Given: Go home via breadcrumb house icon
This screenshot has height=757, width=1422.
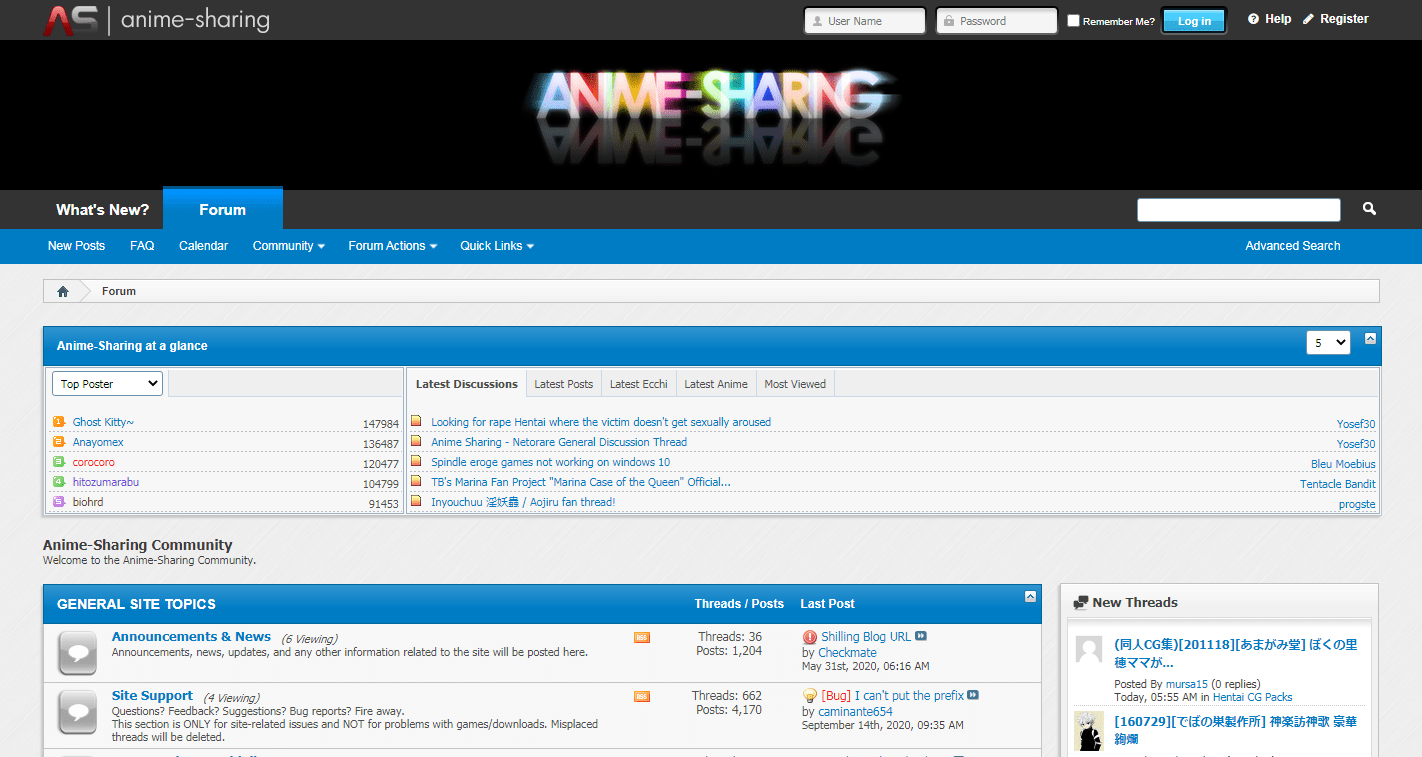Looking at the screenshot, I should pos(63,291).
